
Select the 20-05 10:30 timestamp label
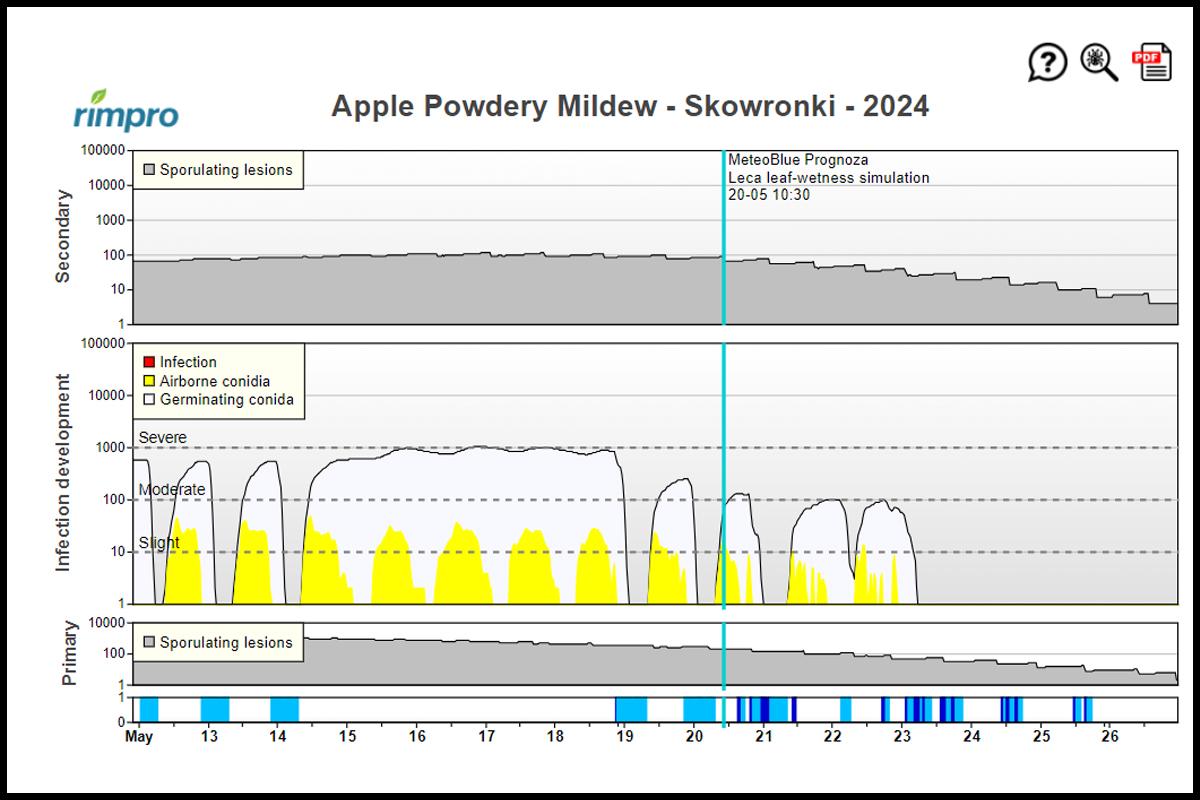769,195
